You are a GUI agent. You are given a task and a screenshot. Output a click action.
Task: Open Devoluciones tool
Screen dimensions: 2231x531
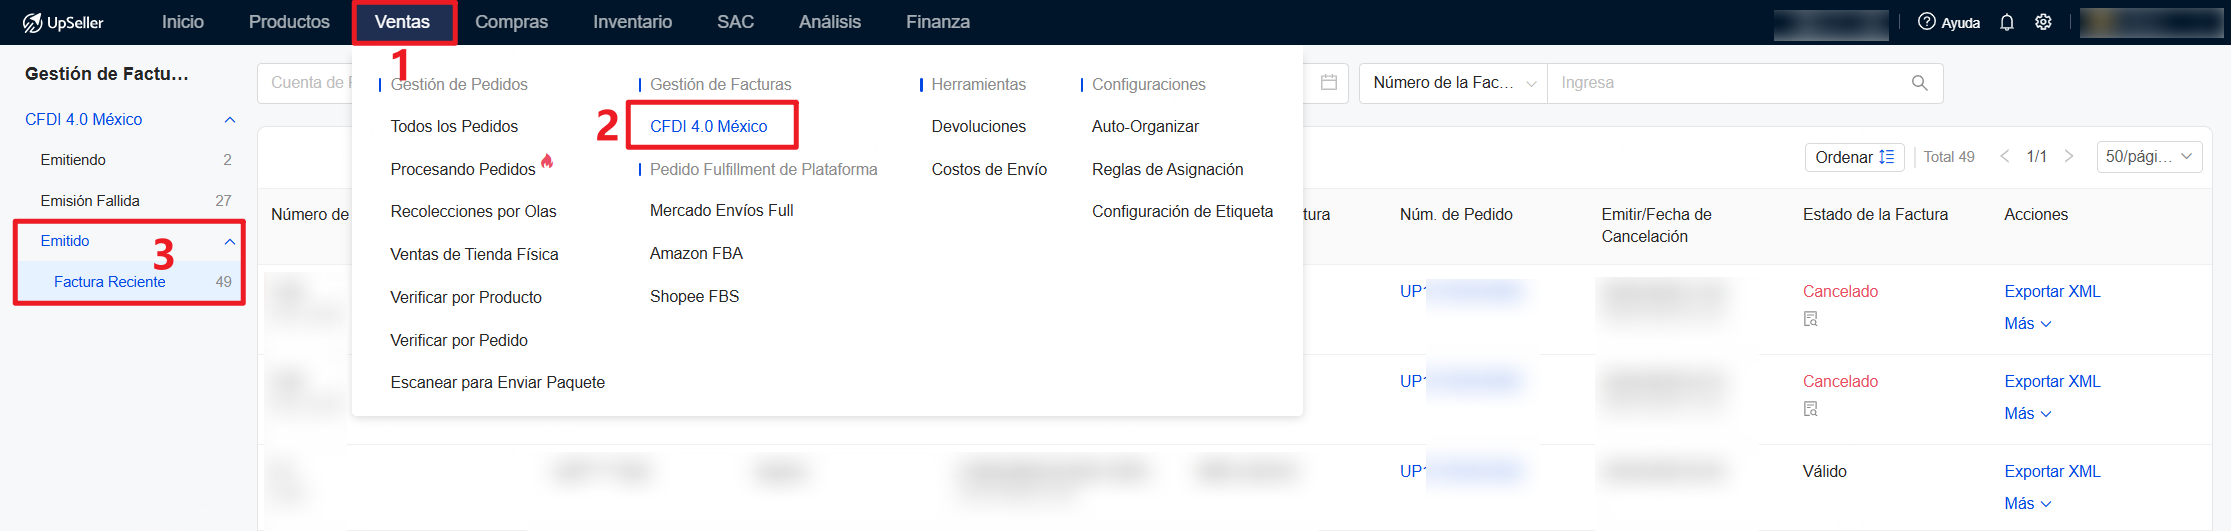(x=978, y=127)
